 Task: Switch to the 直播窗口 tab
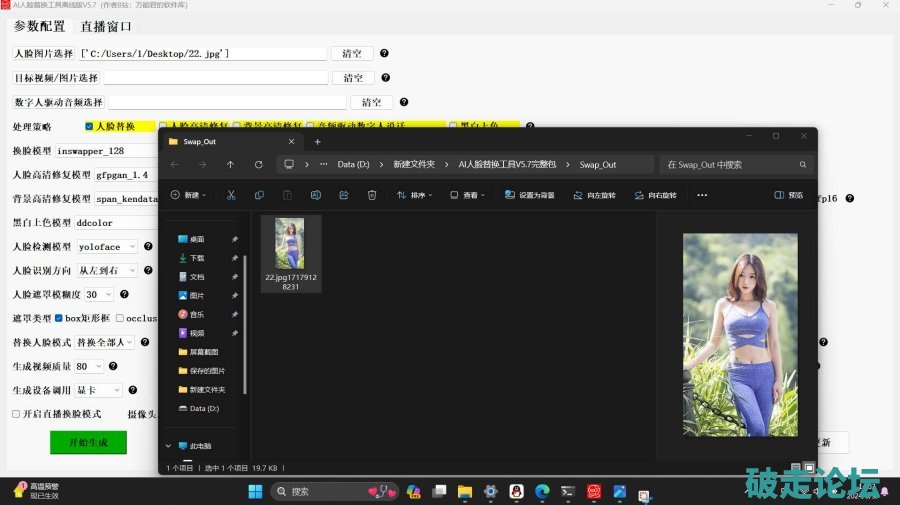point(107,27)
